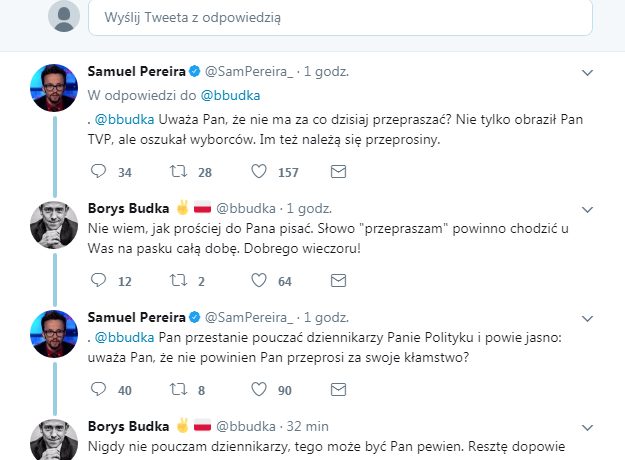
Task: Like Borys Budka's tweet with 64 likes
Action: point(259,281)
